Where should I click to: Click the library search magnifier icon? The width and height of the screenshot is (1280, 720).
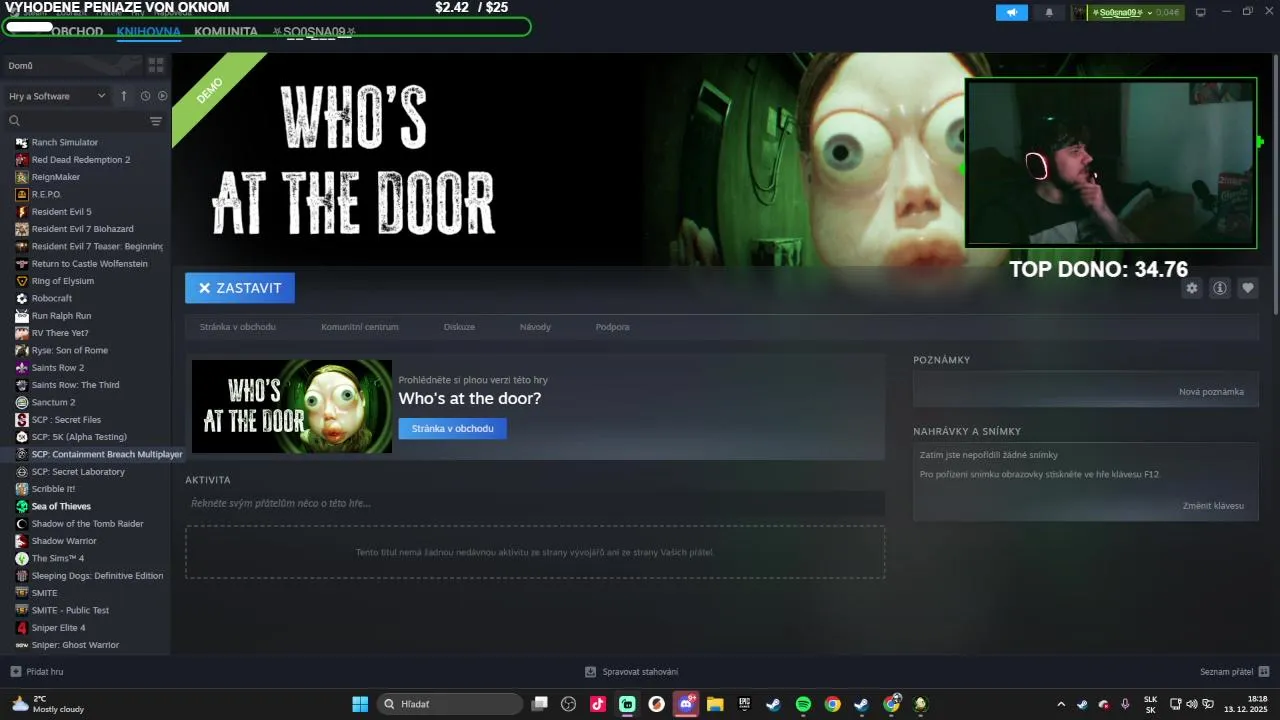point(15,121)
